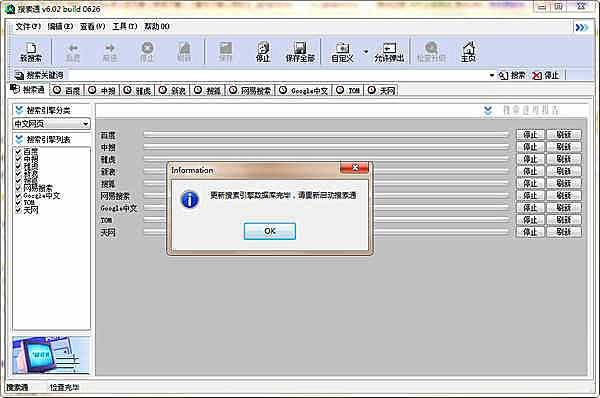The height and width of the screenshot is (398, 600).
Task: Switch to the Google中文 tab
Action: coord(304,90)
